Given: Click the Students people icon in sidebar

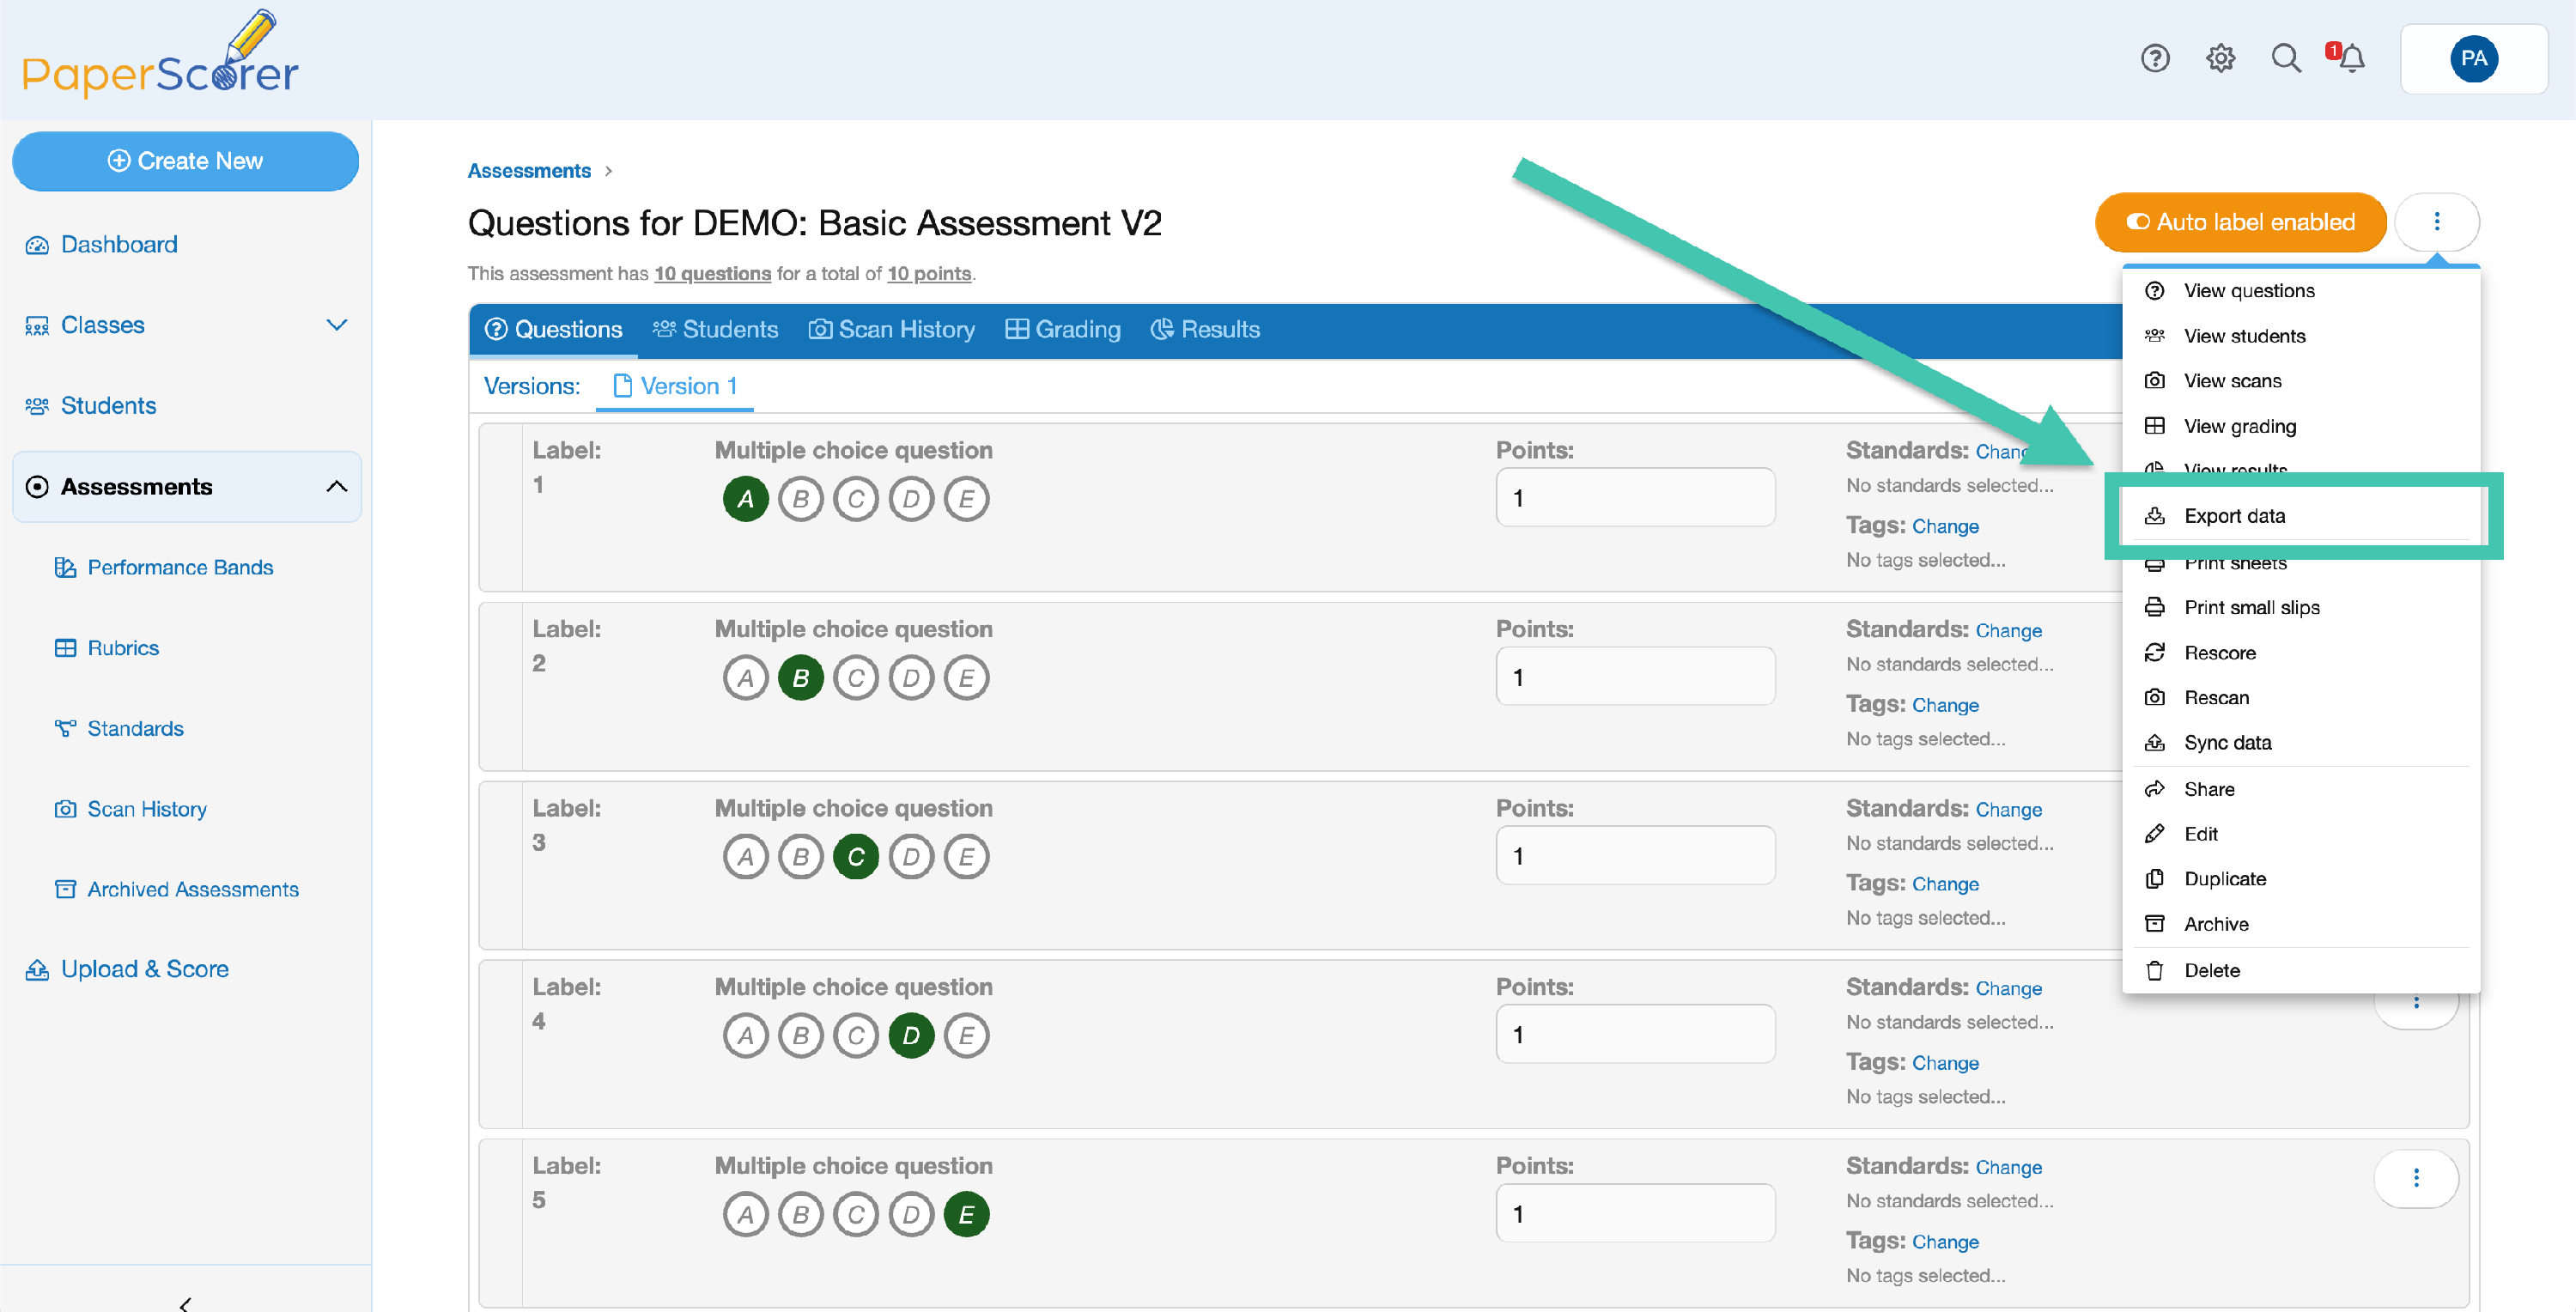Looking at the screenshot, I should 37,406.
